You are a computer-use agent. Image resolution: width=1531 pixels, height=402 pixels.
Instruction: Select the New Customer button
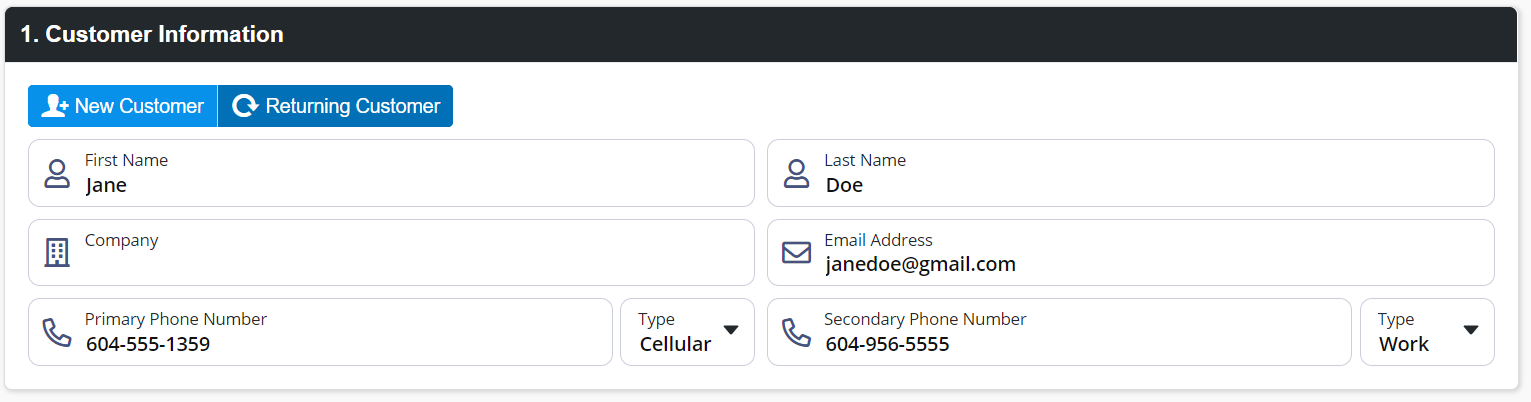122,106
